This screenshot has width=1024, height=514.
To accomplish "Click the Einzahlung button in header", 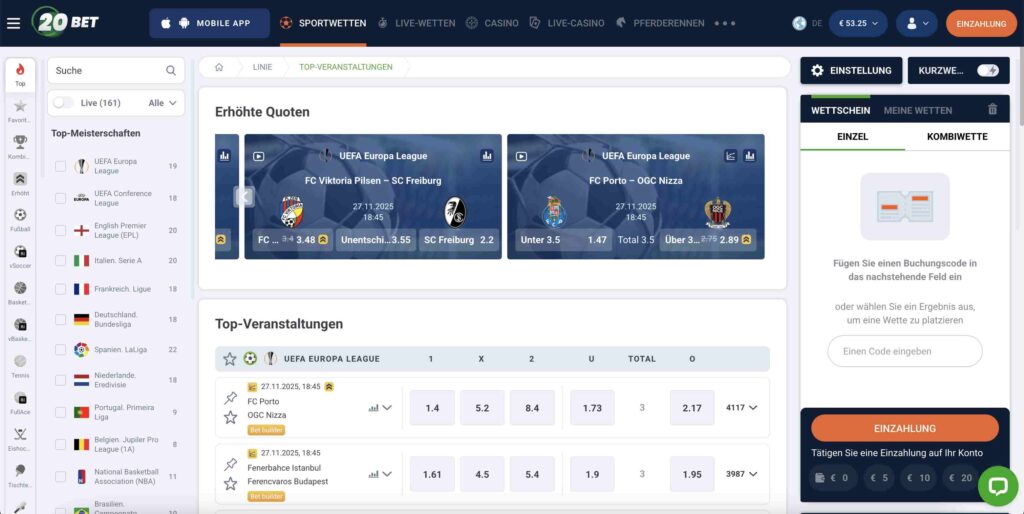I will pyautogui.click(x=981, y=24).
